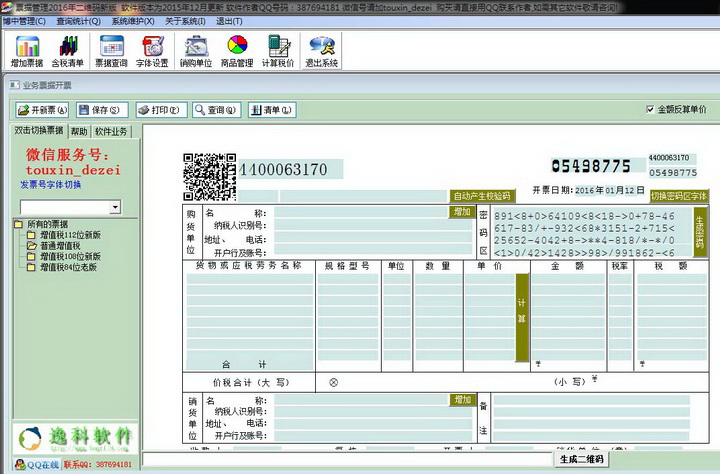Click 购货单位 名称 input field

[361, 212]
